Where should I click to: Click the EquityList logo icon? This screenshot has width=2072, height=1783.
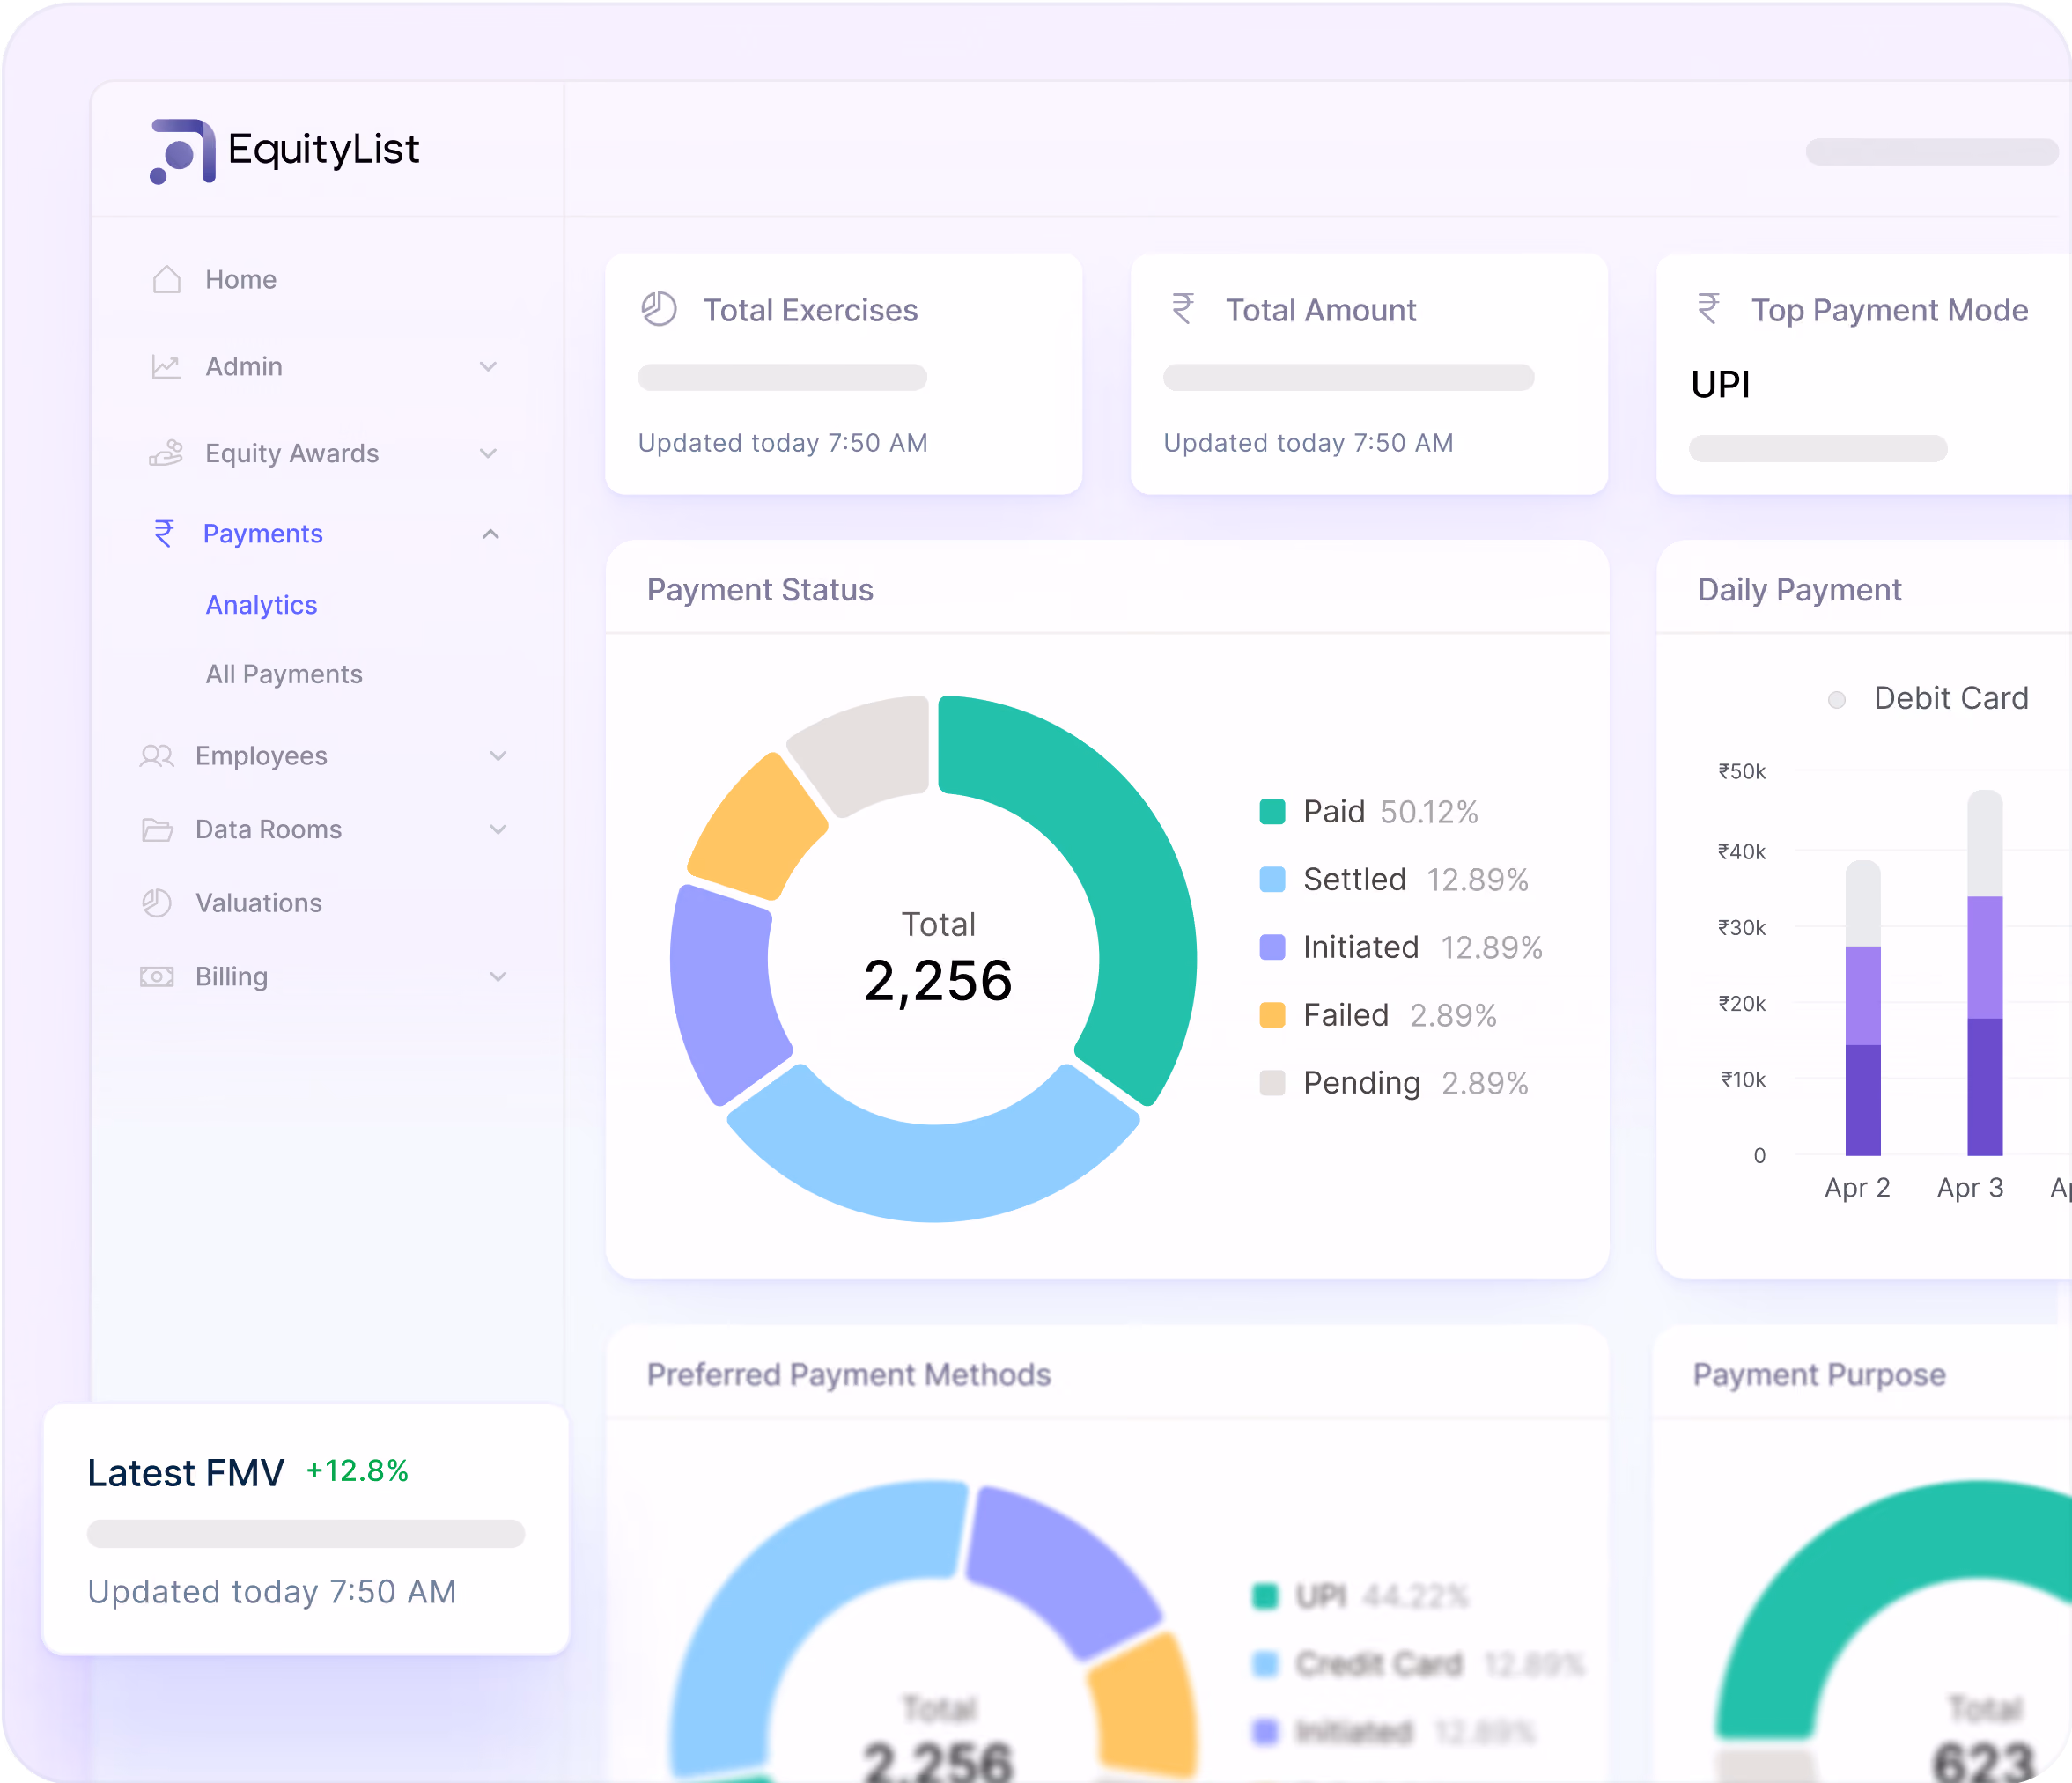click(182, 151)
